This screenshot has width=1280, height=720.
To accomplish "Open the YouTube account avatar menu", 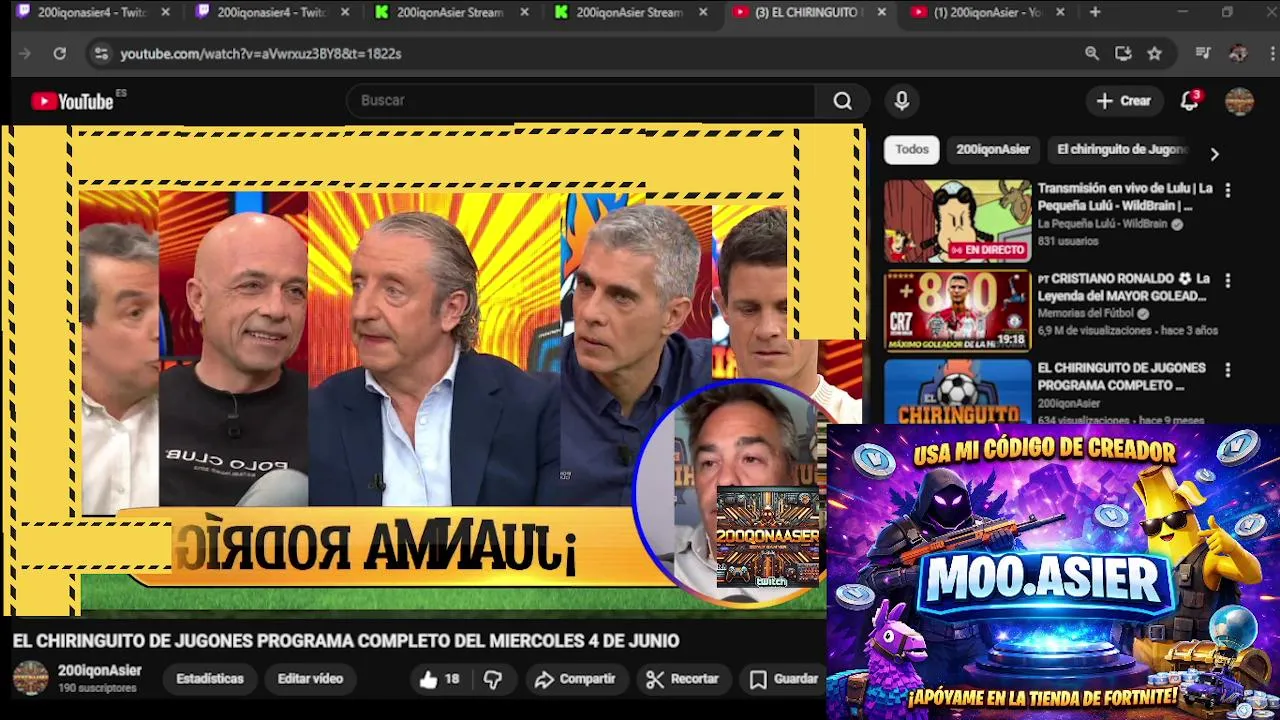I will (1239, 101).
